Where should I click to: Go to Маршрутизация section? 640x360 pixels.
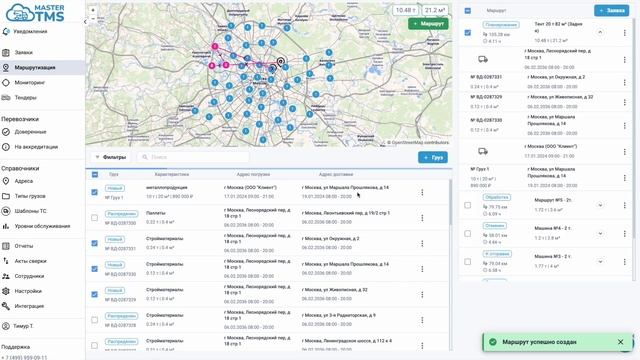(x=42, y=67)
